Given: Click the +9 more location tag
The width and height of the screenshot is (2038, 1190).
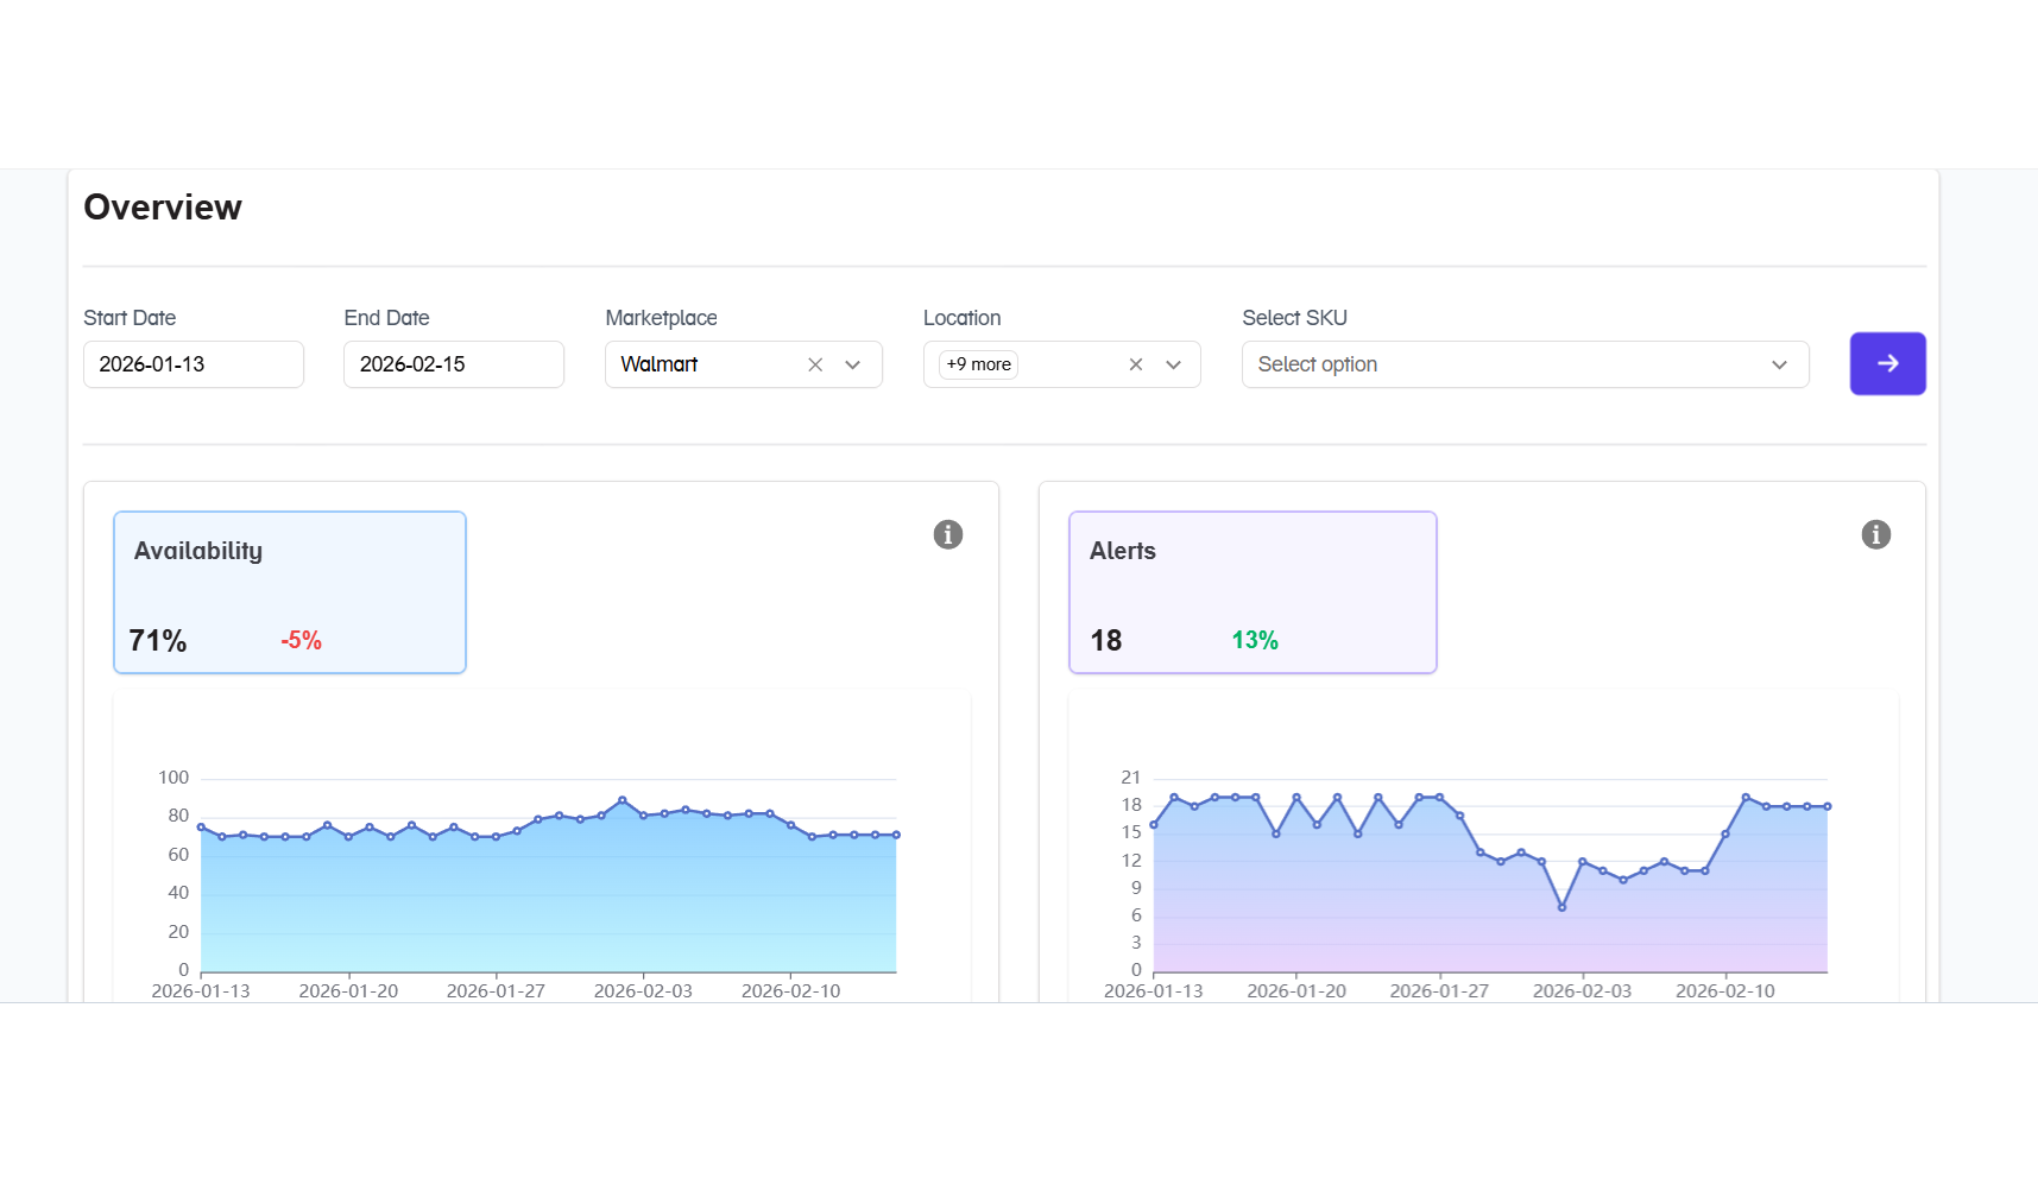Looking at the screenshot, I should pyautogui.click(x=978, y=365).
